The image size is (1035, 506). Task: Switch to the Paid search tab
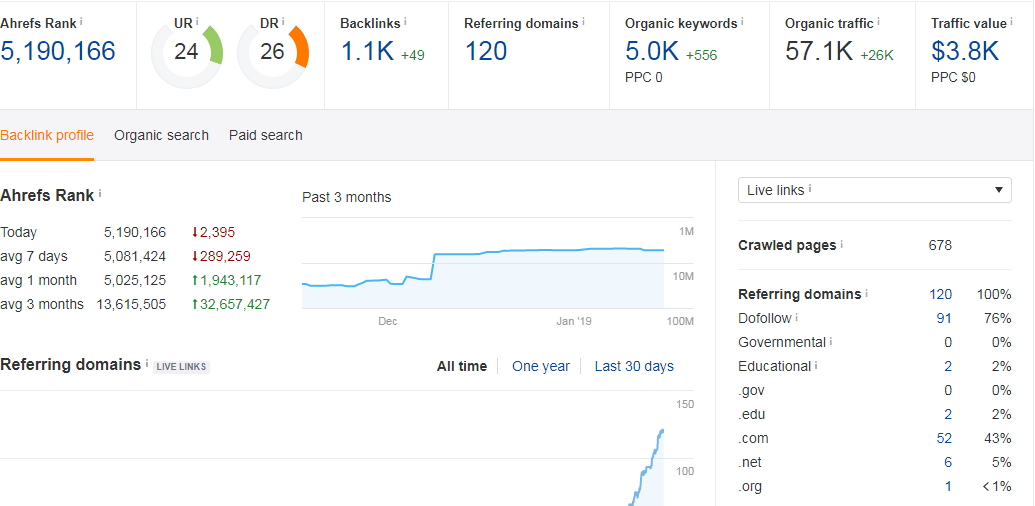coord(265,135)
